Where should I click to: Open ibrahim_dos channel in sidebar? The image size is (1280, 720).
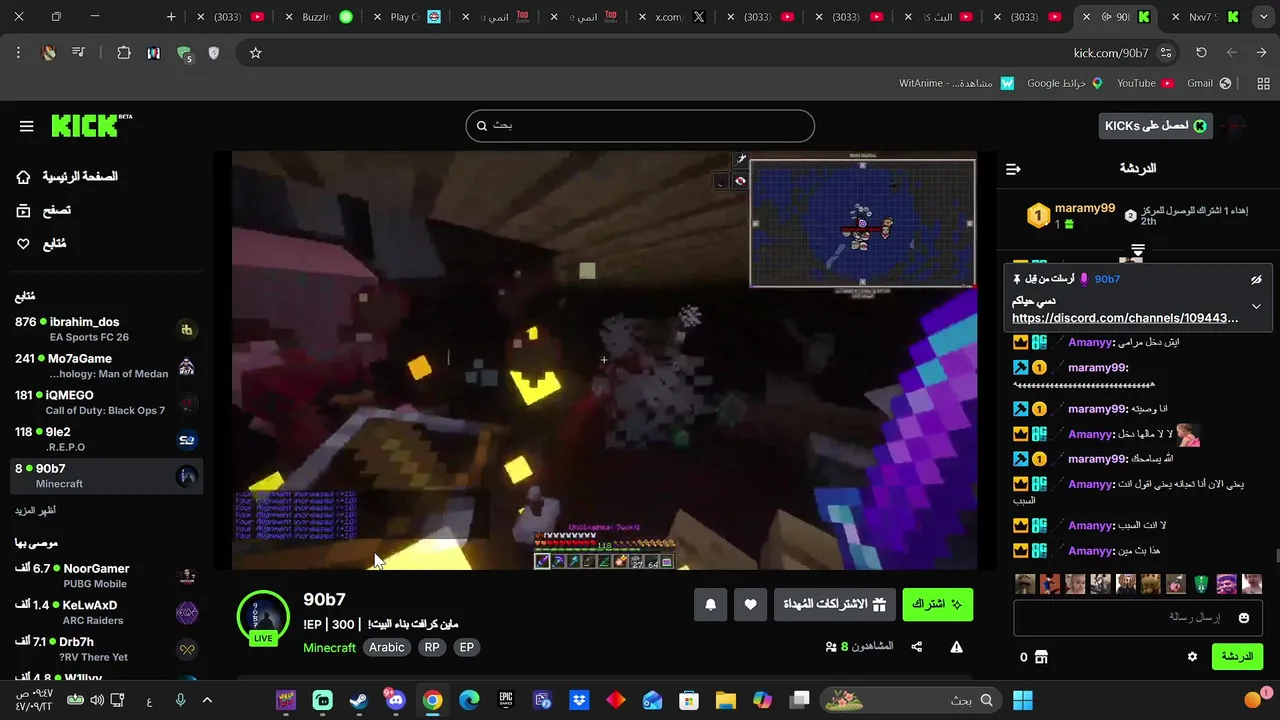click(x=105, y=329)
